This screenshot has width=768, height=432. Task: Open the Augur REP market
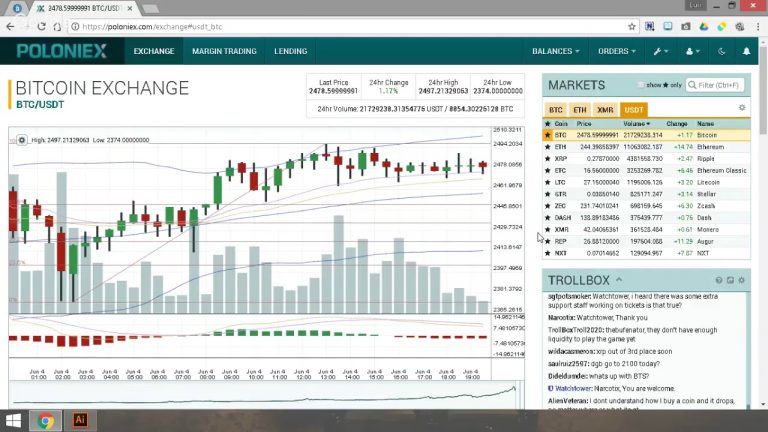646,241
